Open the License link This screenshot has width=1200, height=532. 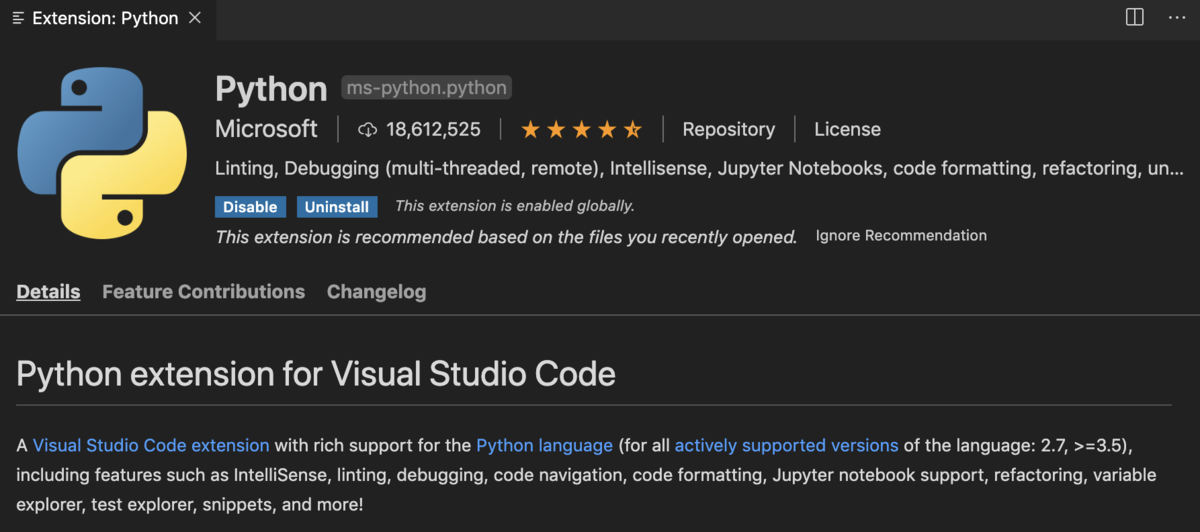[847, 129]
